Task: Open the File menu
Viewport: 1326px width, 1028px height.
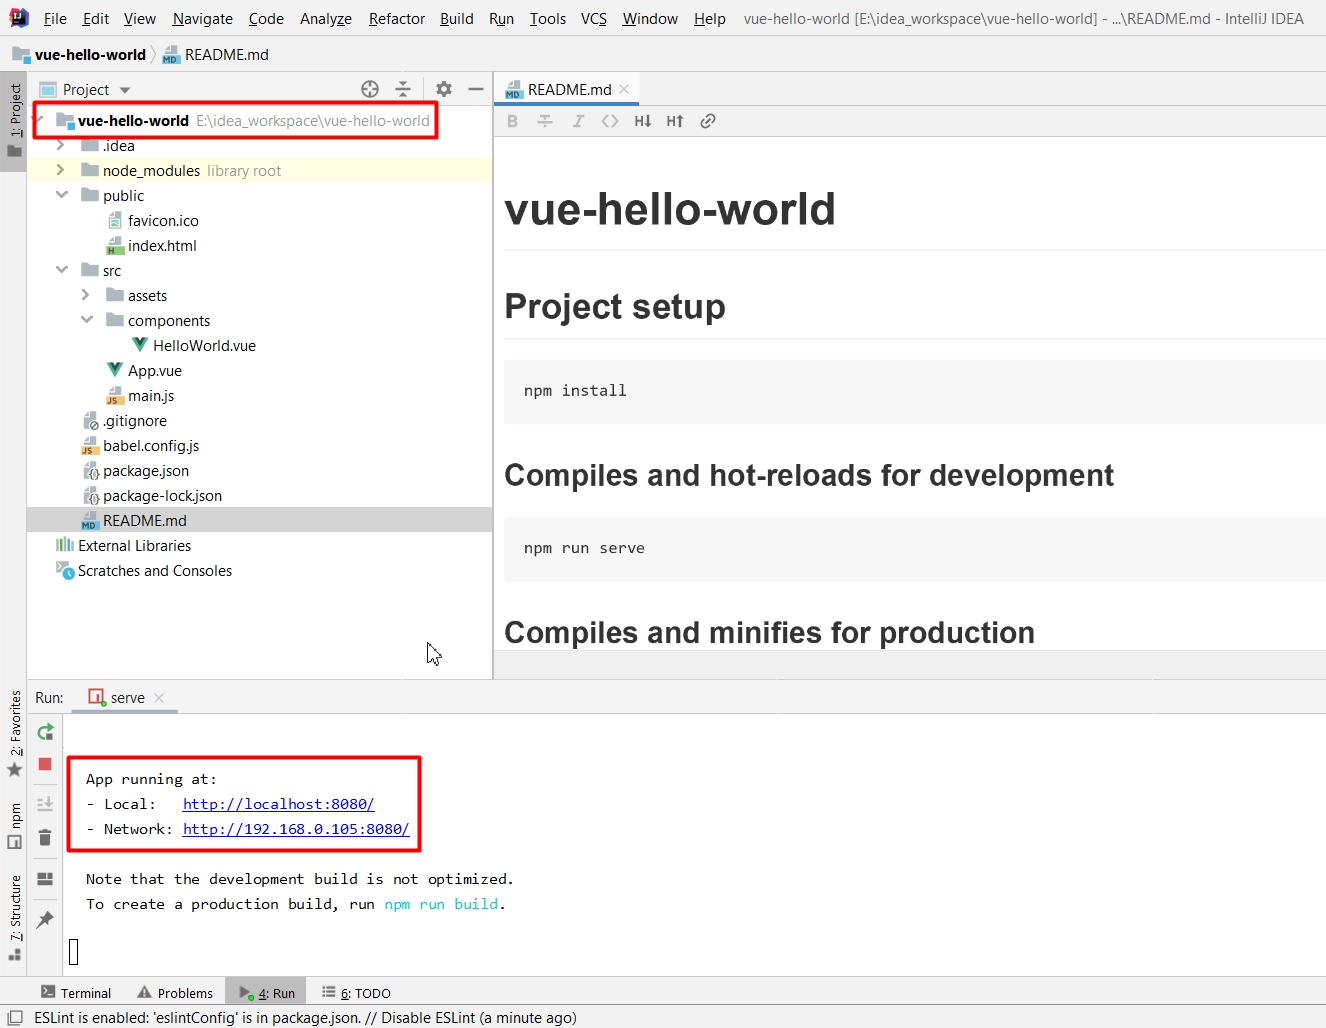Action: point(55,19)
